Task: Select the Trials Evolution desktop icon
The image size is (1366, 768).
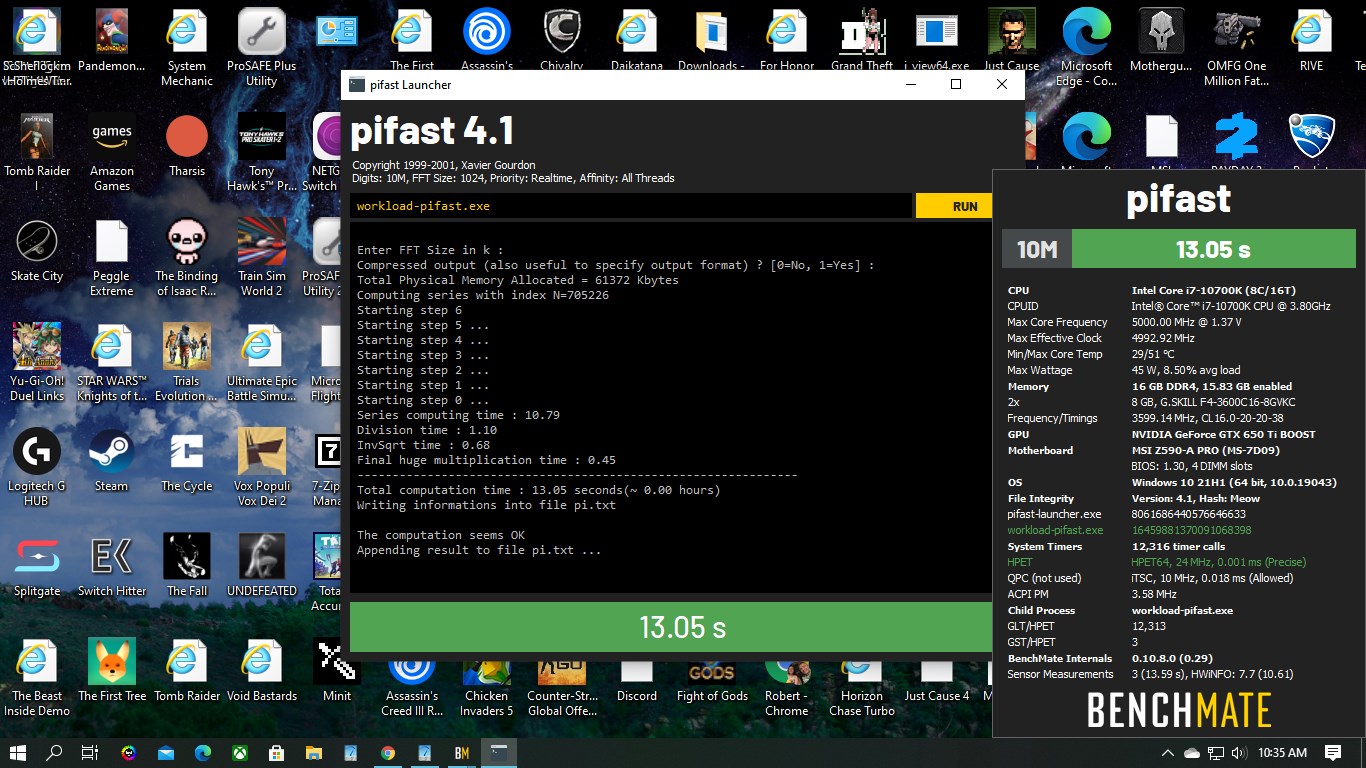Action: point(187,362)
